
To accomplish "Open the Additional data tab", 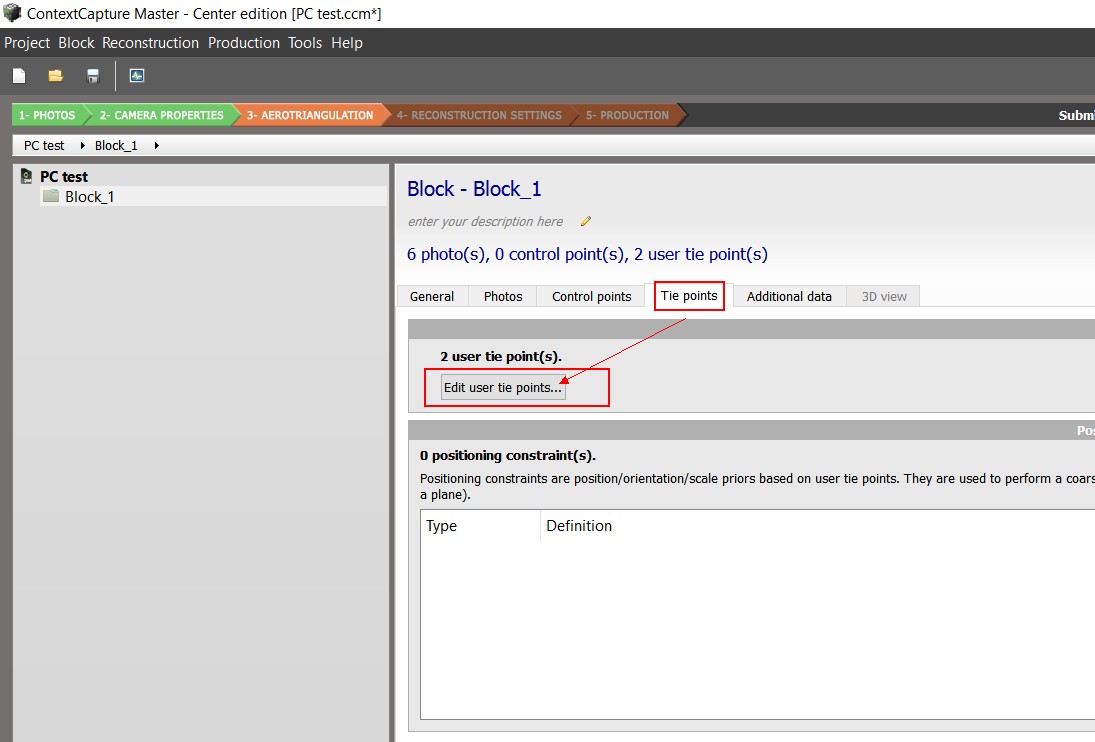I will [x=789, y=297].
